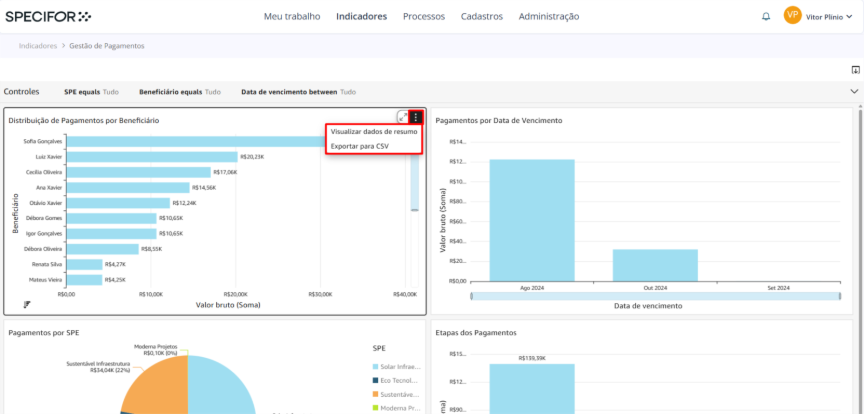Screen dimensions: 864x414
Task: Collapse the Controles bar with the chevron
Action: coord(855,92)
